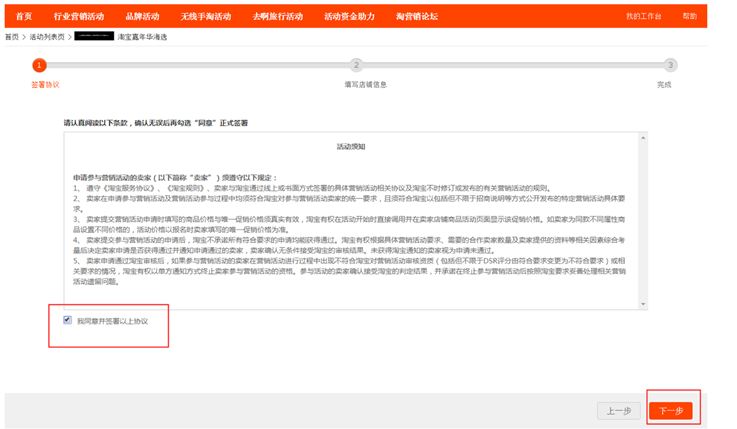Click the 填写店铺信息 step label
The image size is (737, 429).
click(x=366, y=85)
